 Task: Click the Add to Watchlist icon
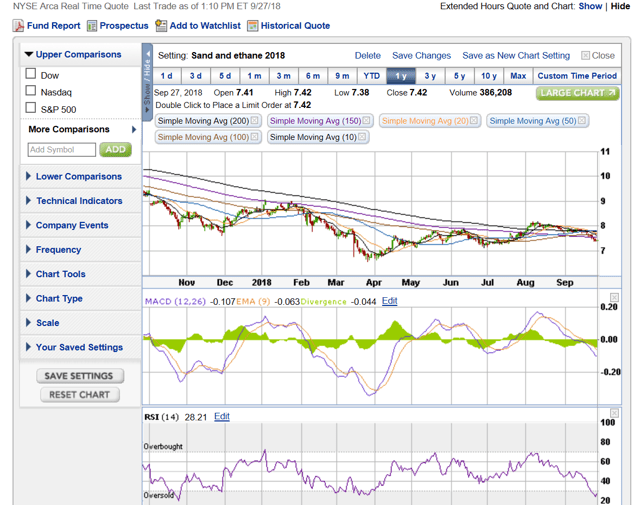(161, 26)
